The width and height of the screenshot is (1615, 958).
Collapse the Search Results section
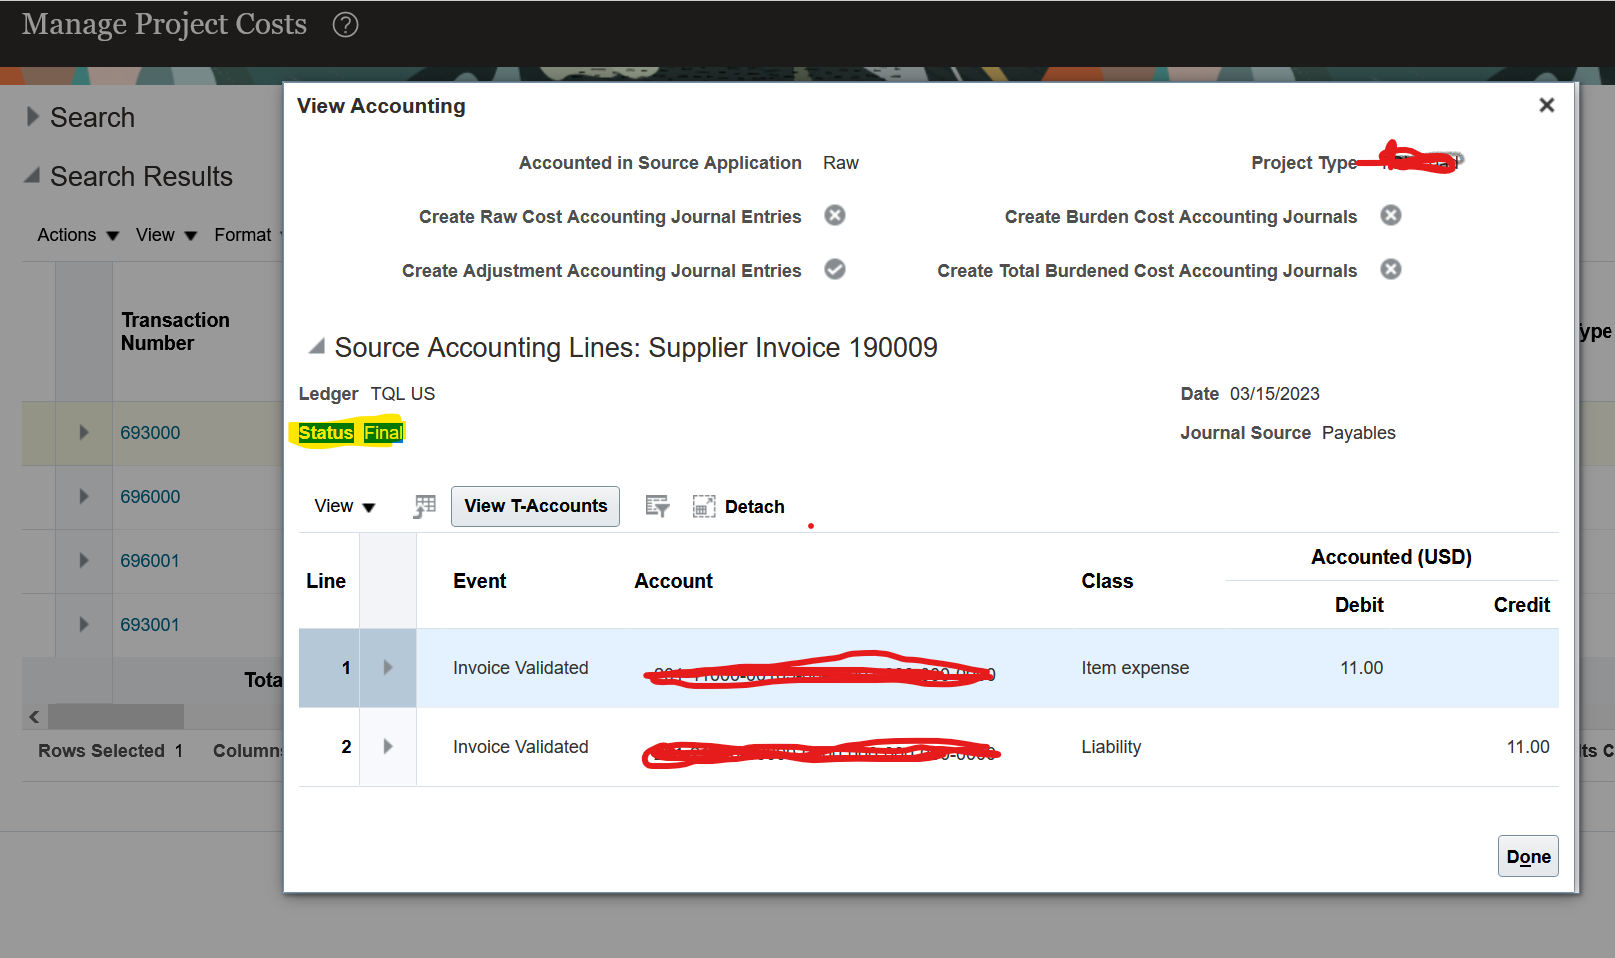[x=32, y=176]
